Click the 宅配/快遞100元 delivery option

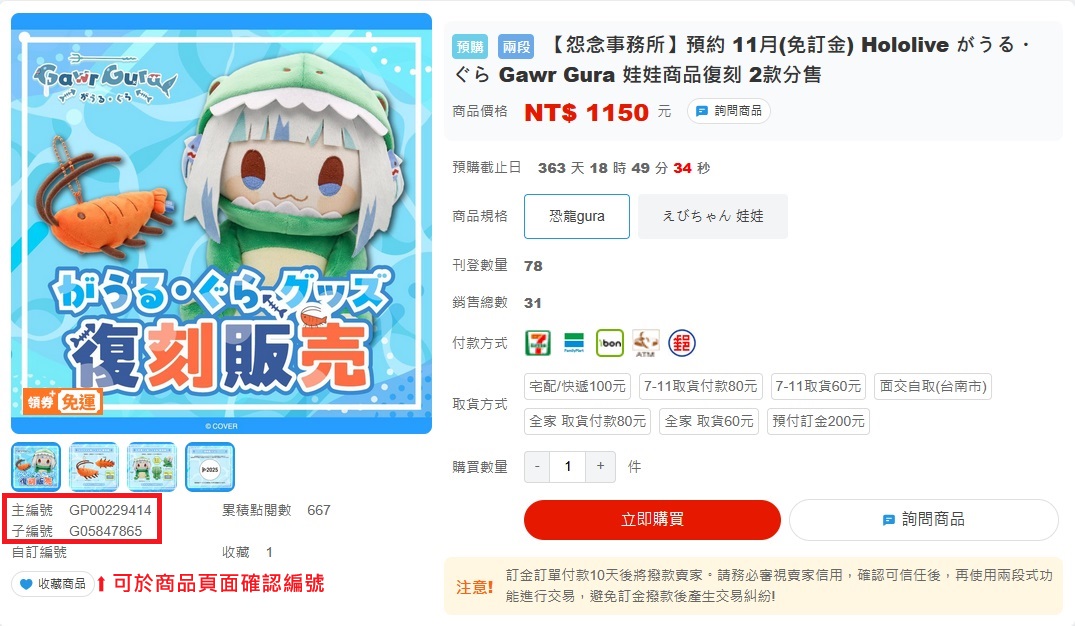(x=577, y=387)
